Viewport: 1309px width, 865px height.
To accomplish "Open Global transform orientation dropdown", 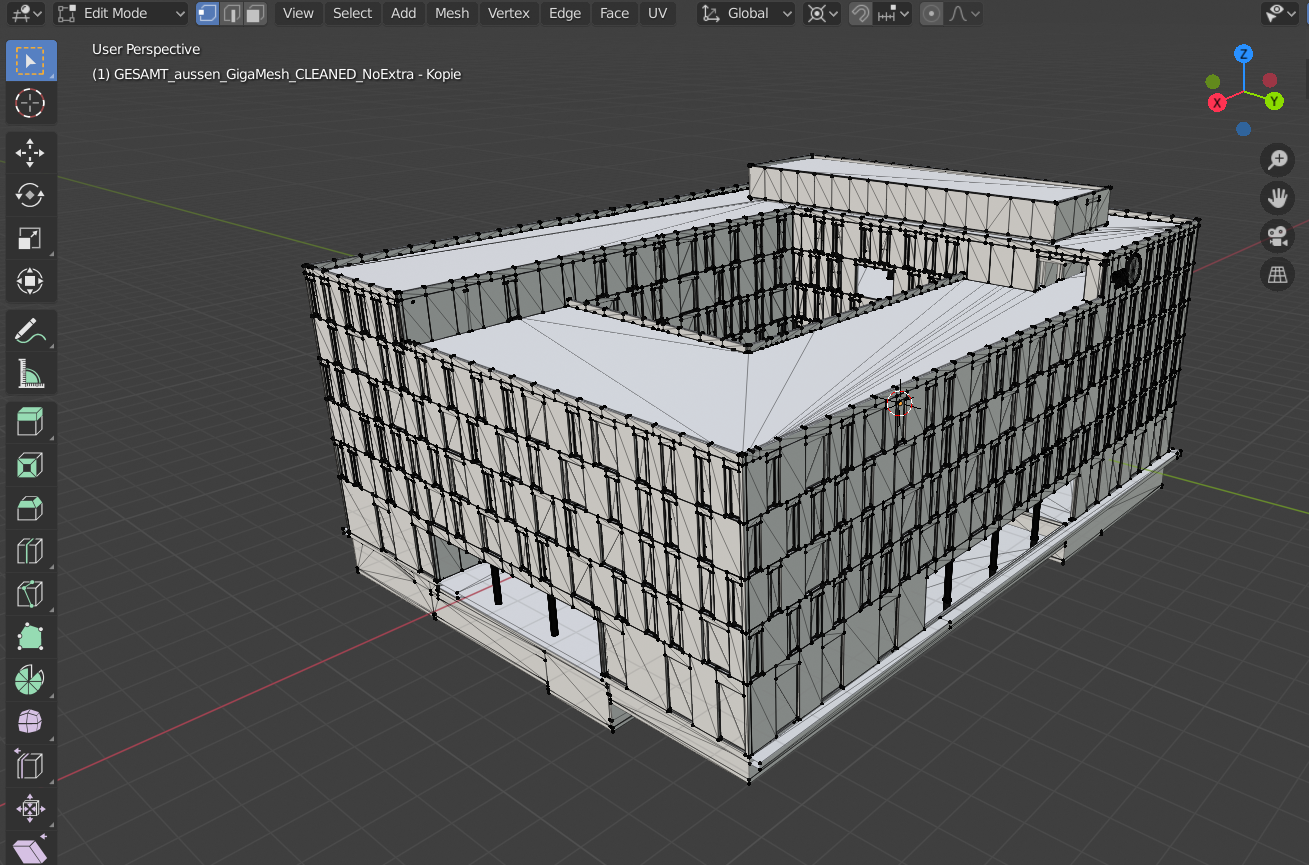I will pyautogui.click(x=746, y=13).
